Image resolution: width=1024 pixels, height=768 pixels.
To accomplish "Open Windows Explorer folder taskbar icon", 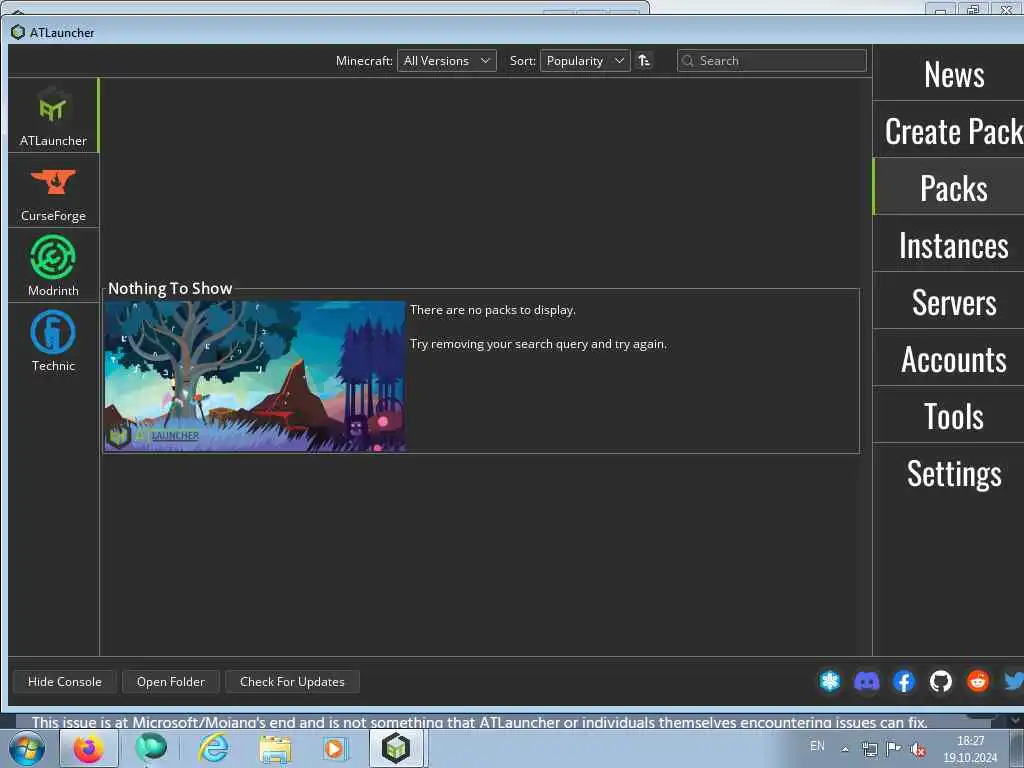I will click(275, 748).
